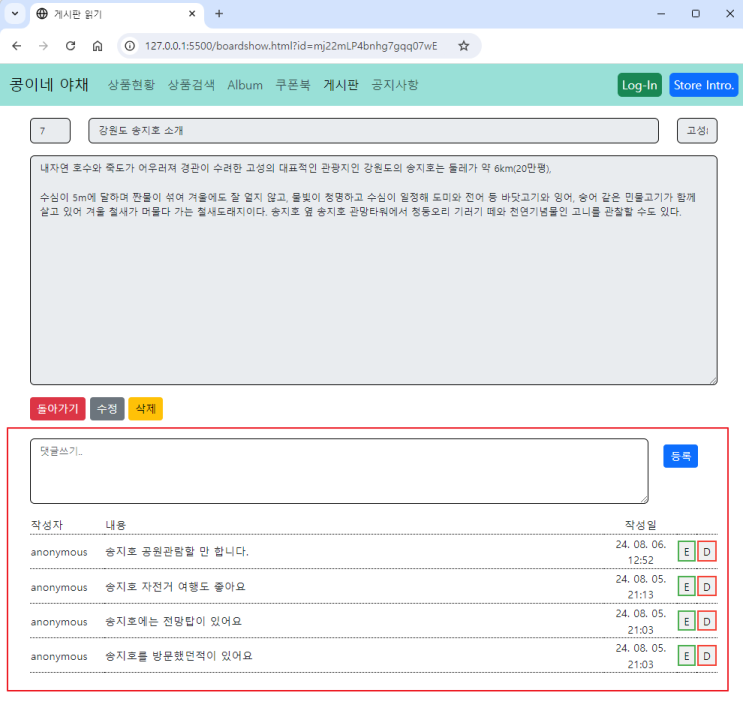This screenshot has width=743, height=723.
Task: Maximize the browser window
Action: 696,14
